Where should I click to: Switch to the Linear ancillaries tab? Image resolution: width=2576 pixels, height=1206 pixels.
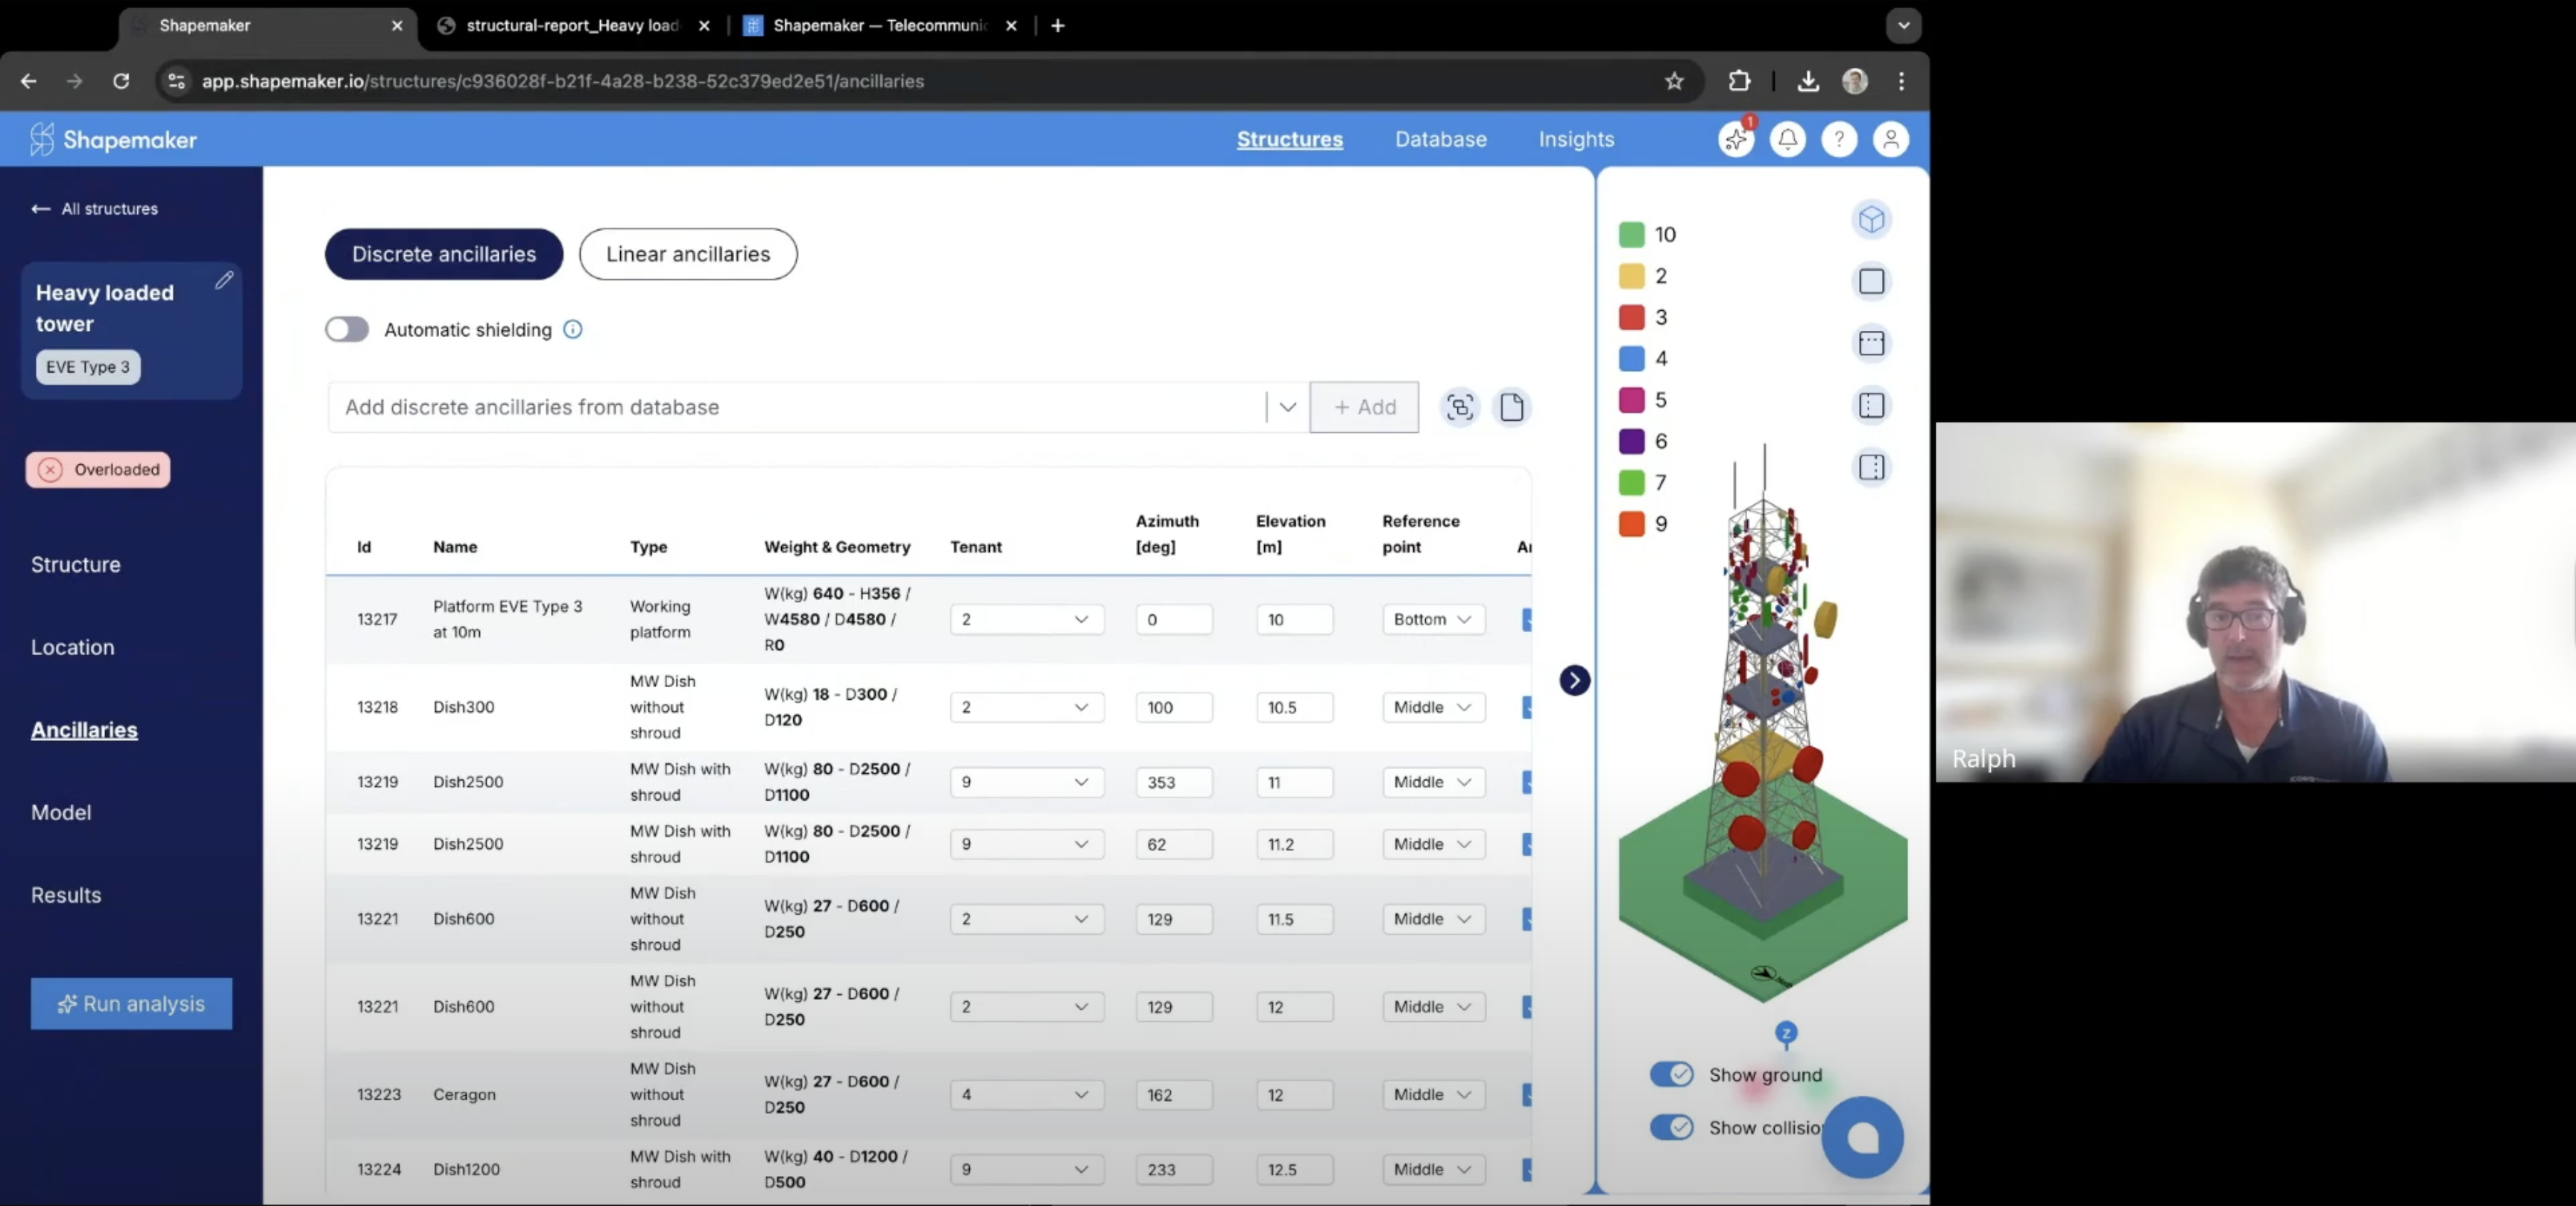(x=687, y=254)
